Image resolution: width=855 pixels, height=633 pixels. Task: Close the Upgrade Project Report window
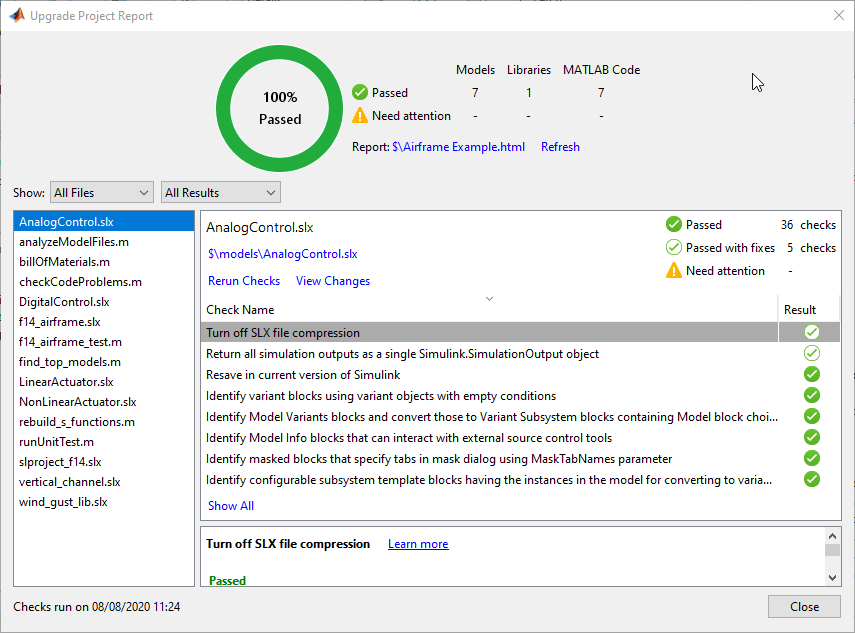click(x=839, y=15)
